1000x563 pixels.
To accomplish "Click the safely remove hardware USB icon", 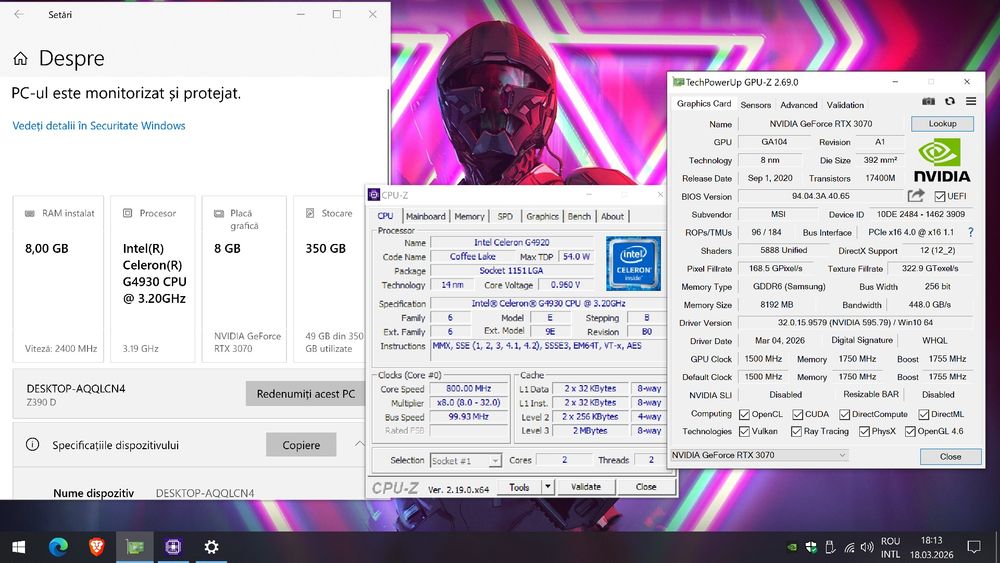I will [x=830, y=547].
